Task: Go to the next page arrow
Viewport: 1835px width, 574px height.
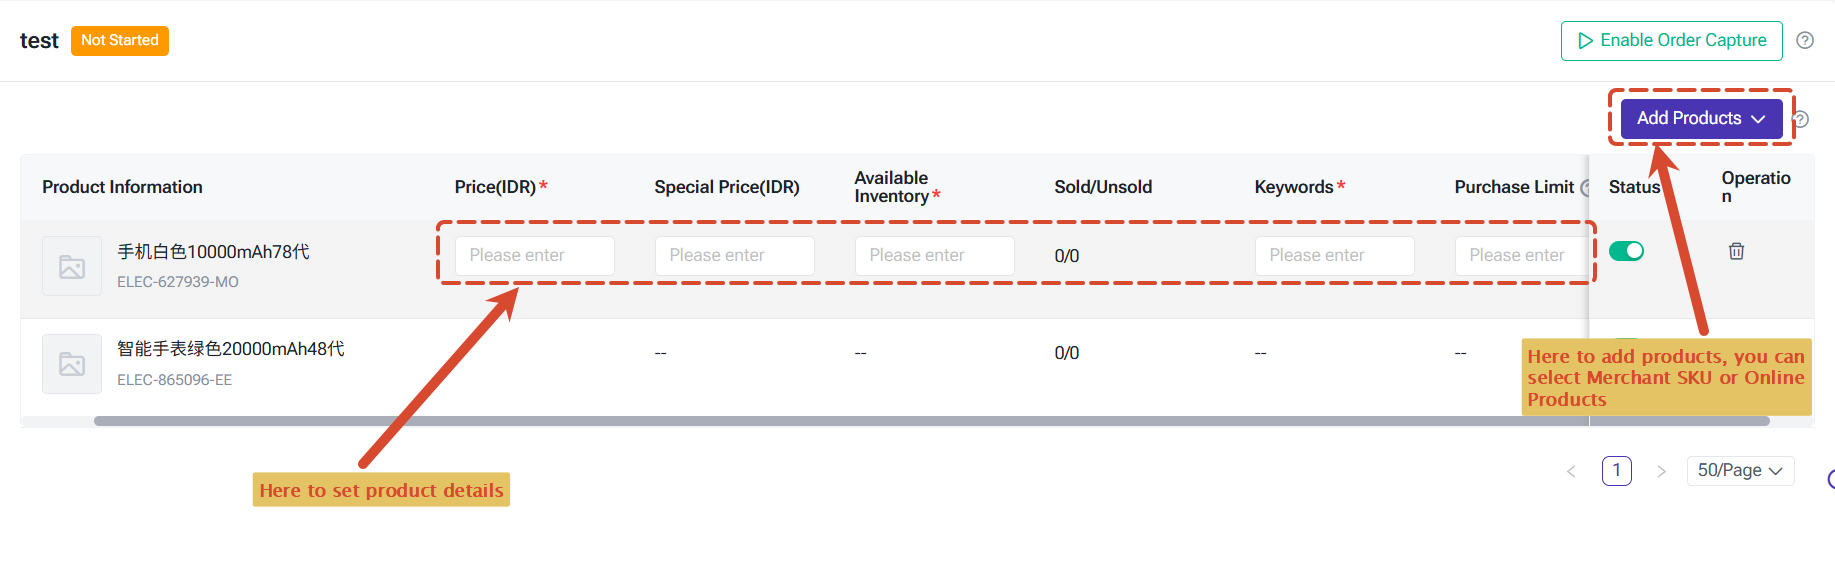Action: pos(1661,471)
